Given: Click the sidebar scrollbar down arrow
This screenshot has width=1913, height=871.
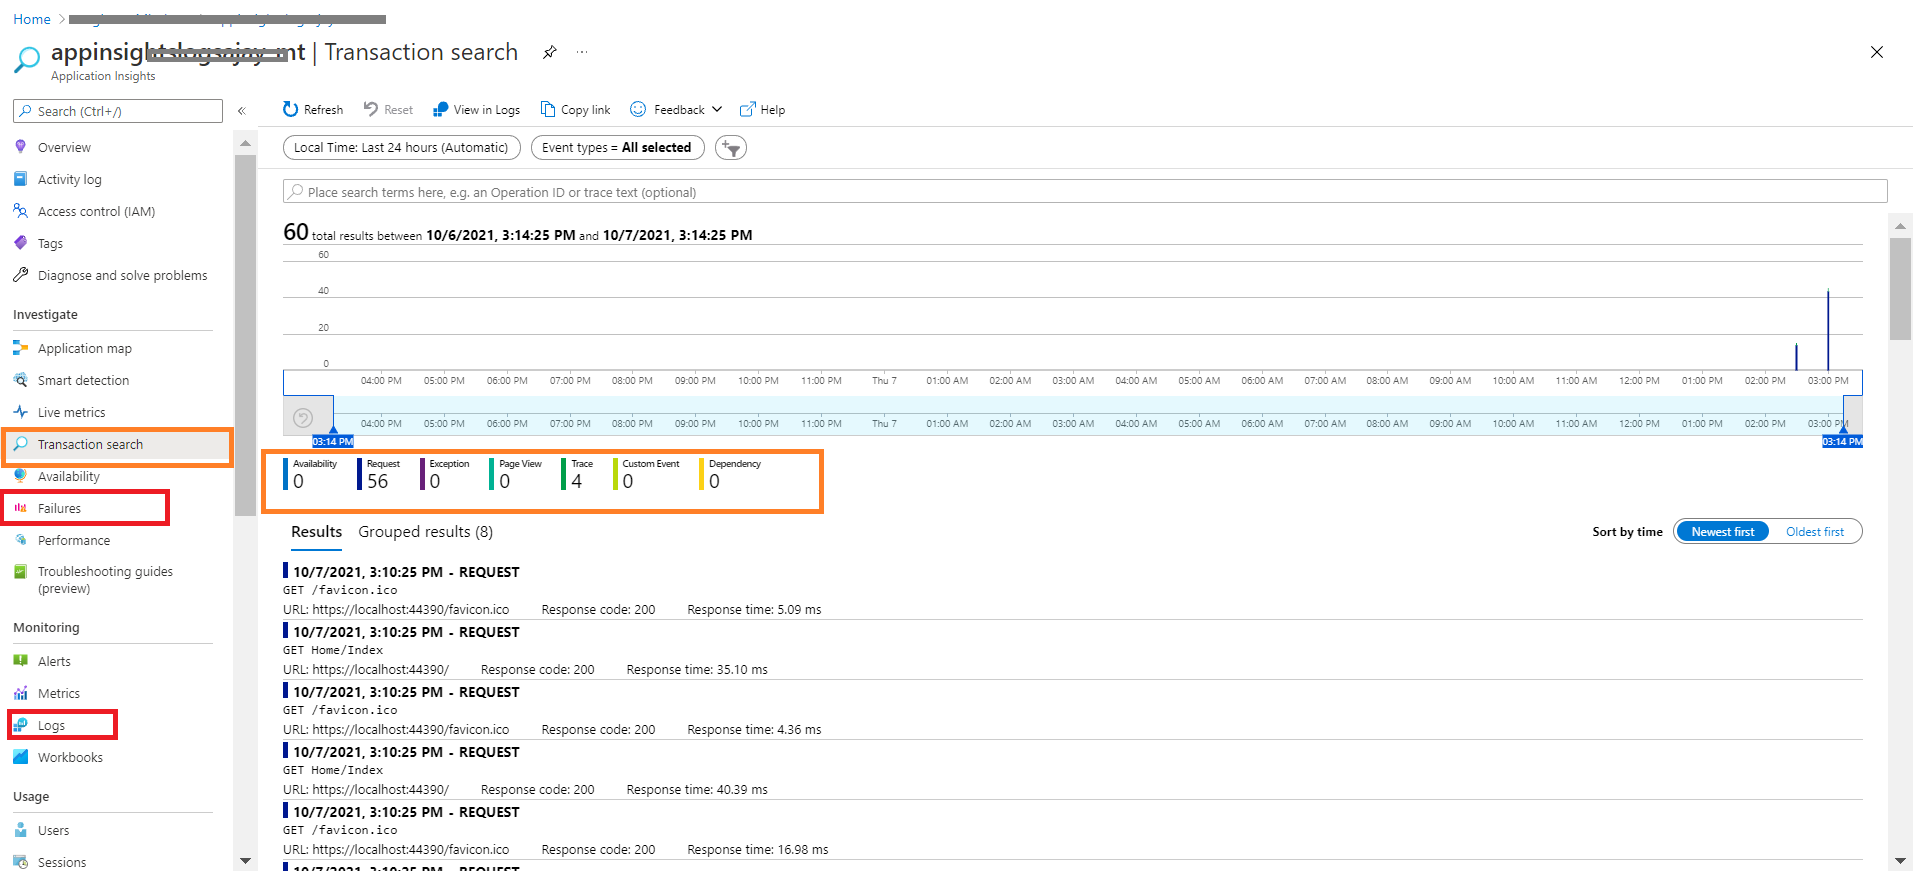Looking at the screenshot, I should click(x=245, y=861).
